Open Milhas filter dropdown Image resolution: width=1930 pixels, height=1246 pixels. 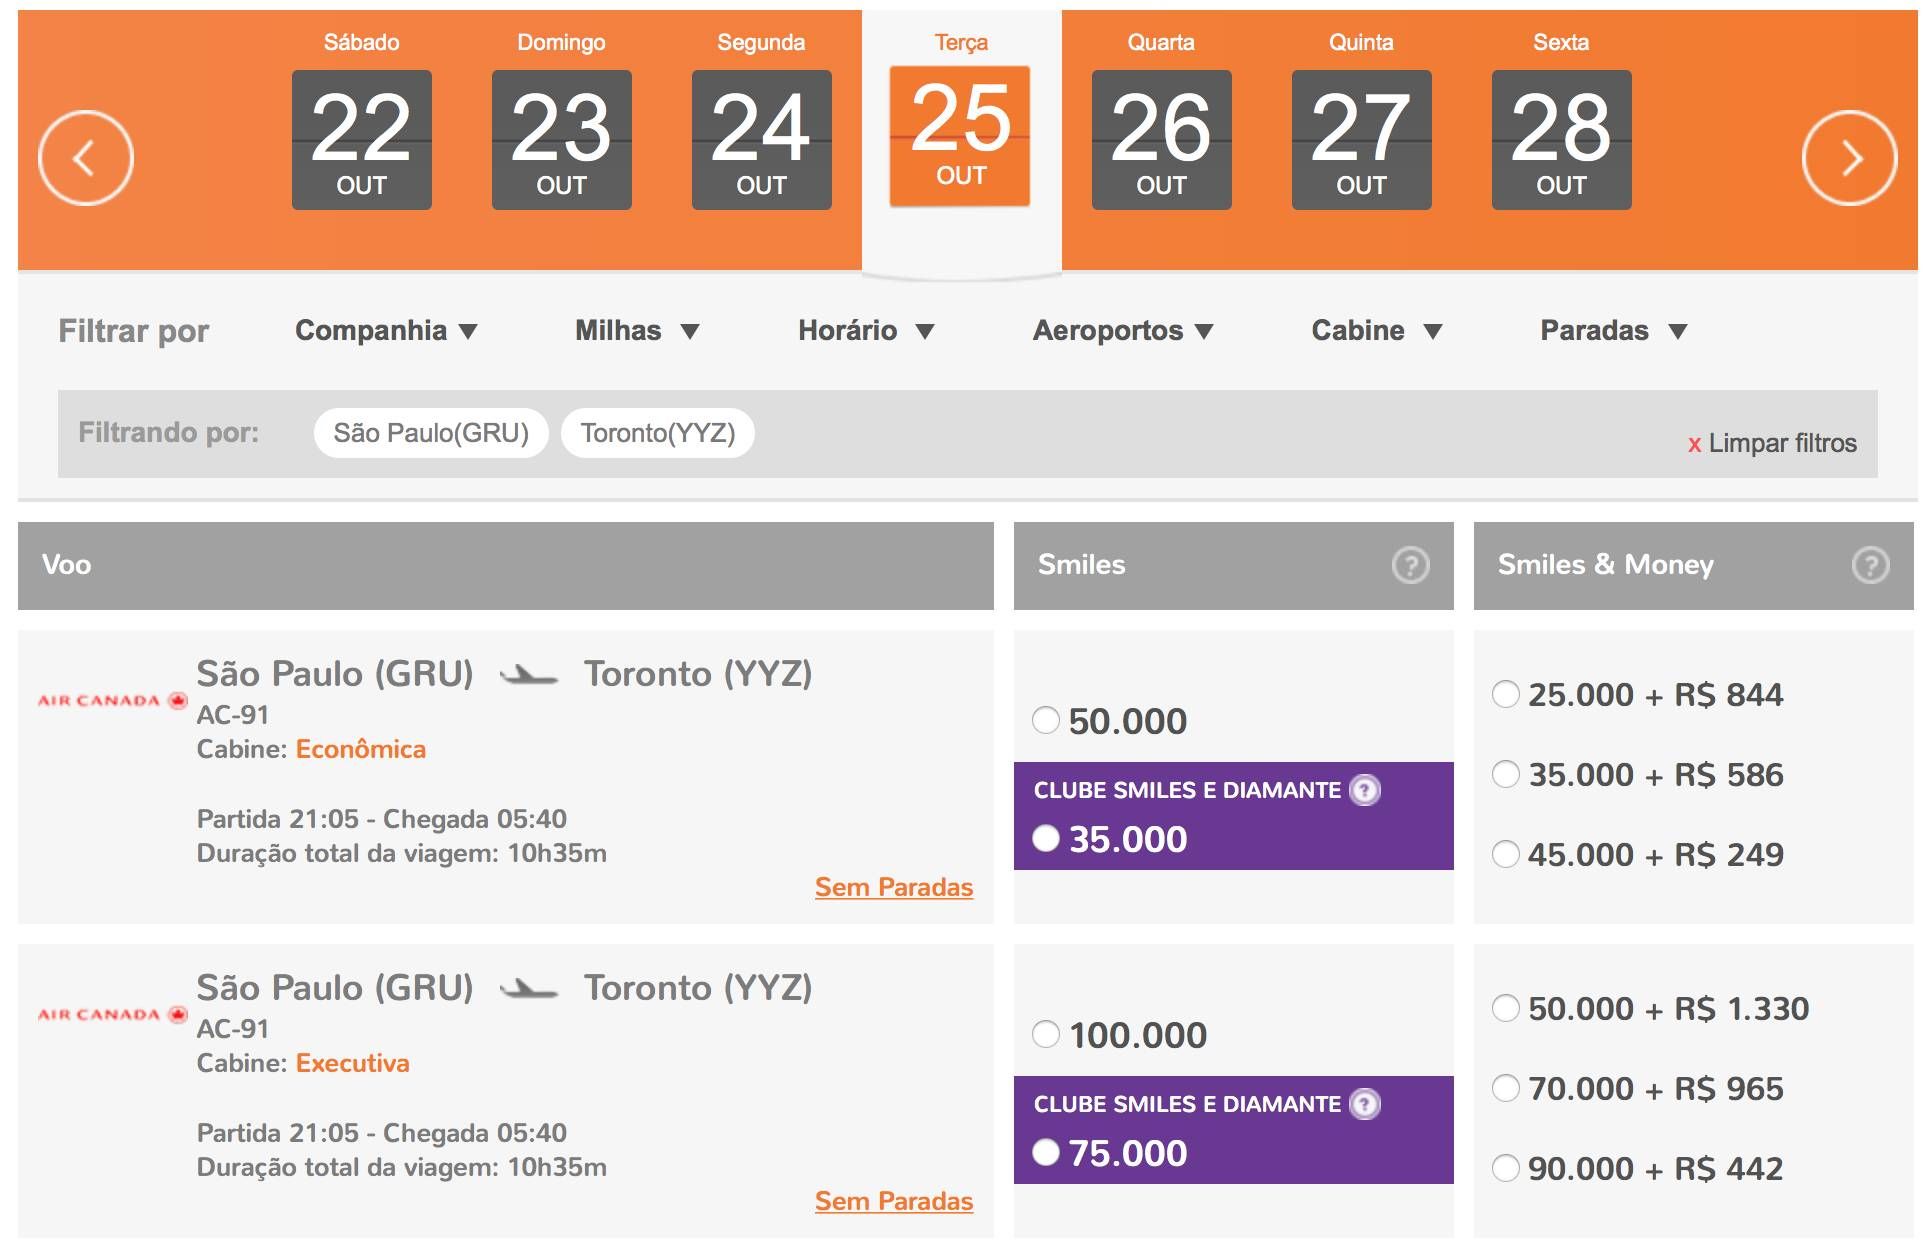point(637,331)
